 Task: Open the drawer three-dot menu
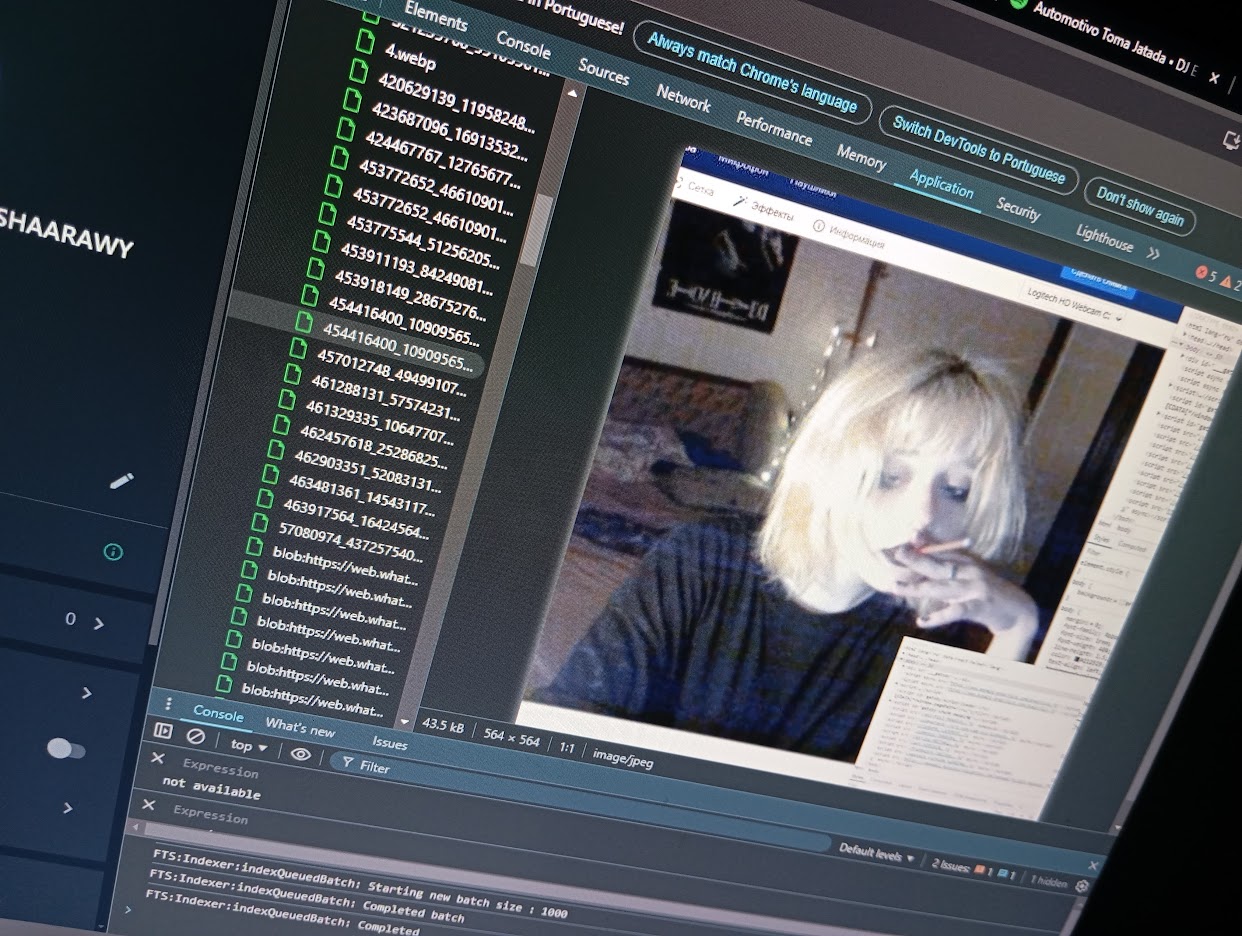(168, 704)
